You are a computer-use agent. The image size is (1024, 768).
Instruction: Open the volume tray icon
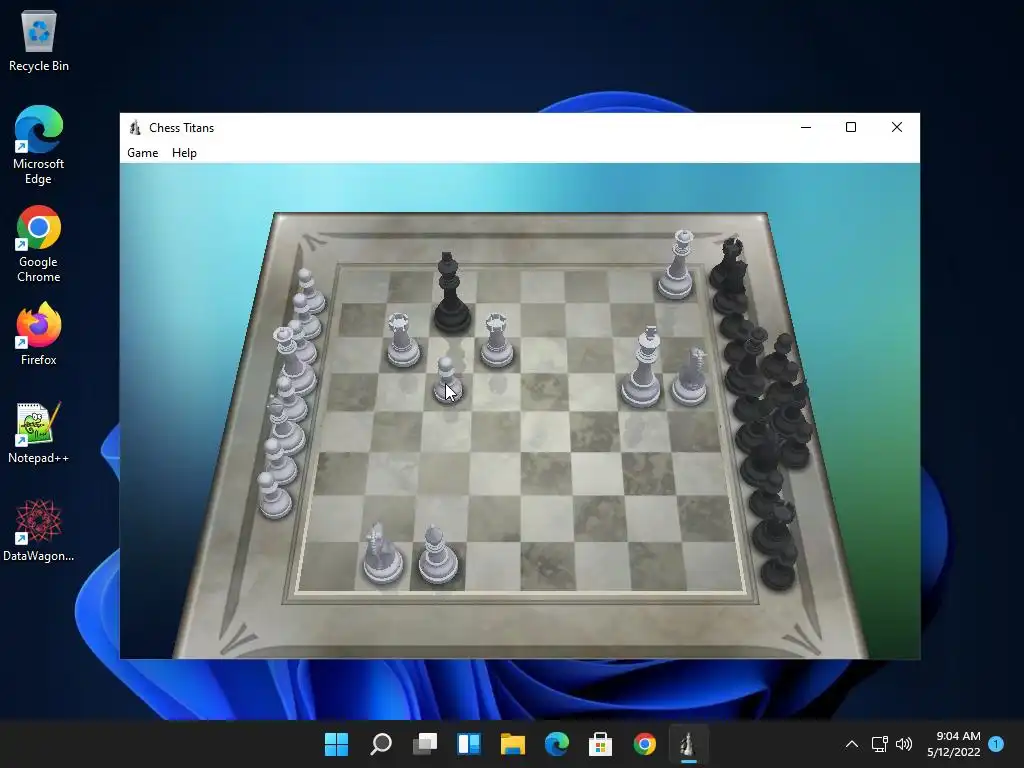pyautogui.click(x=904, y=744)
